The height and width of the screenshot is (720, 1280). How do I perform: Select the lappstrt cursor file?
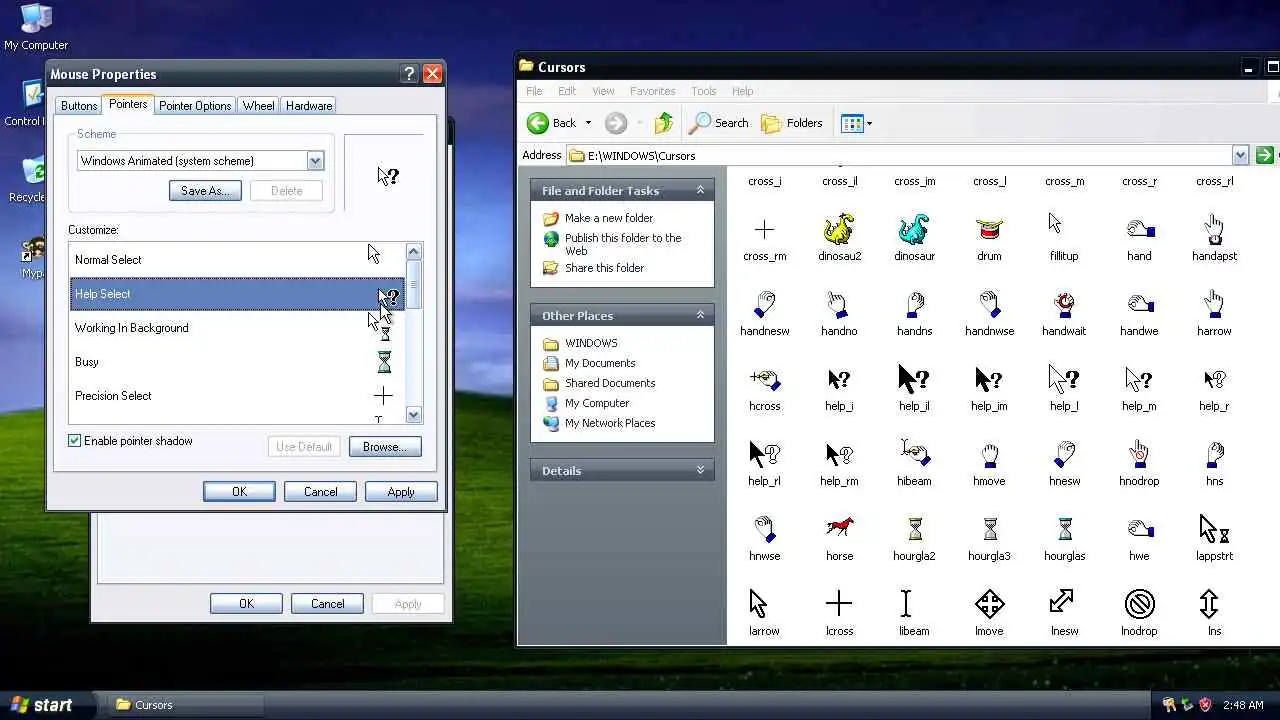(1214, 530)
